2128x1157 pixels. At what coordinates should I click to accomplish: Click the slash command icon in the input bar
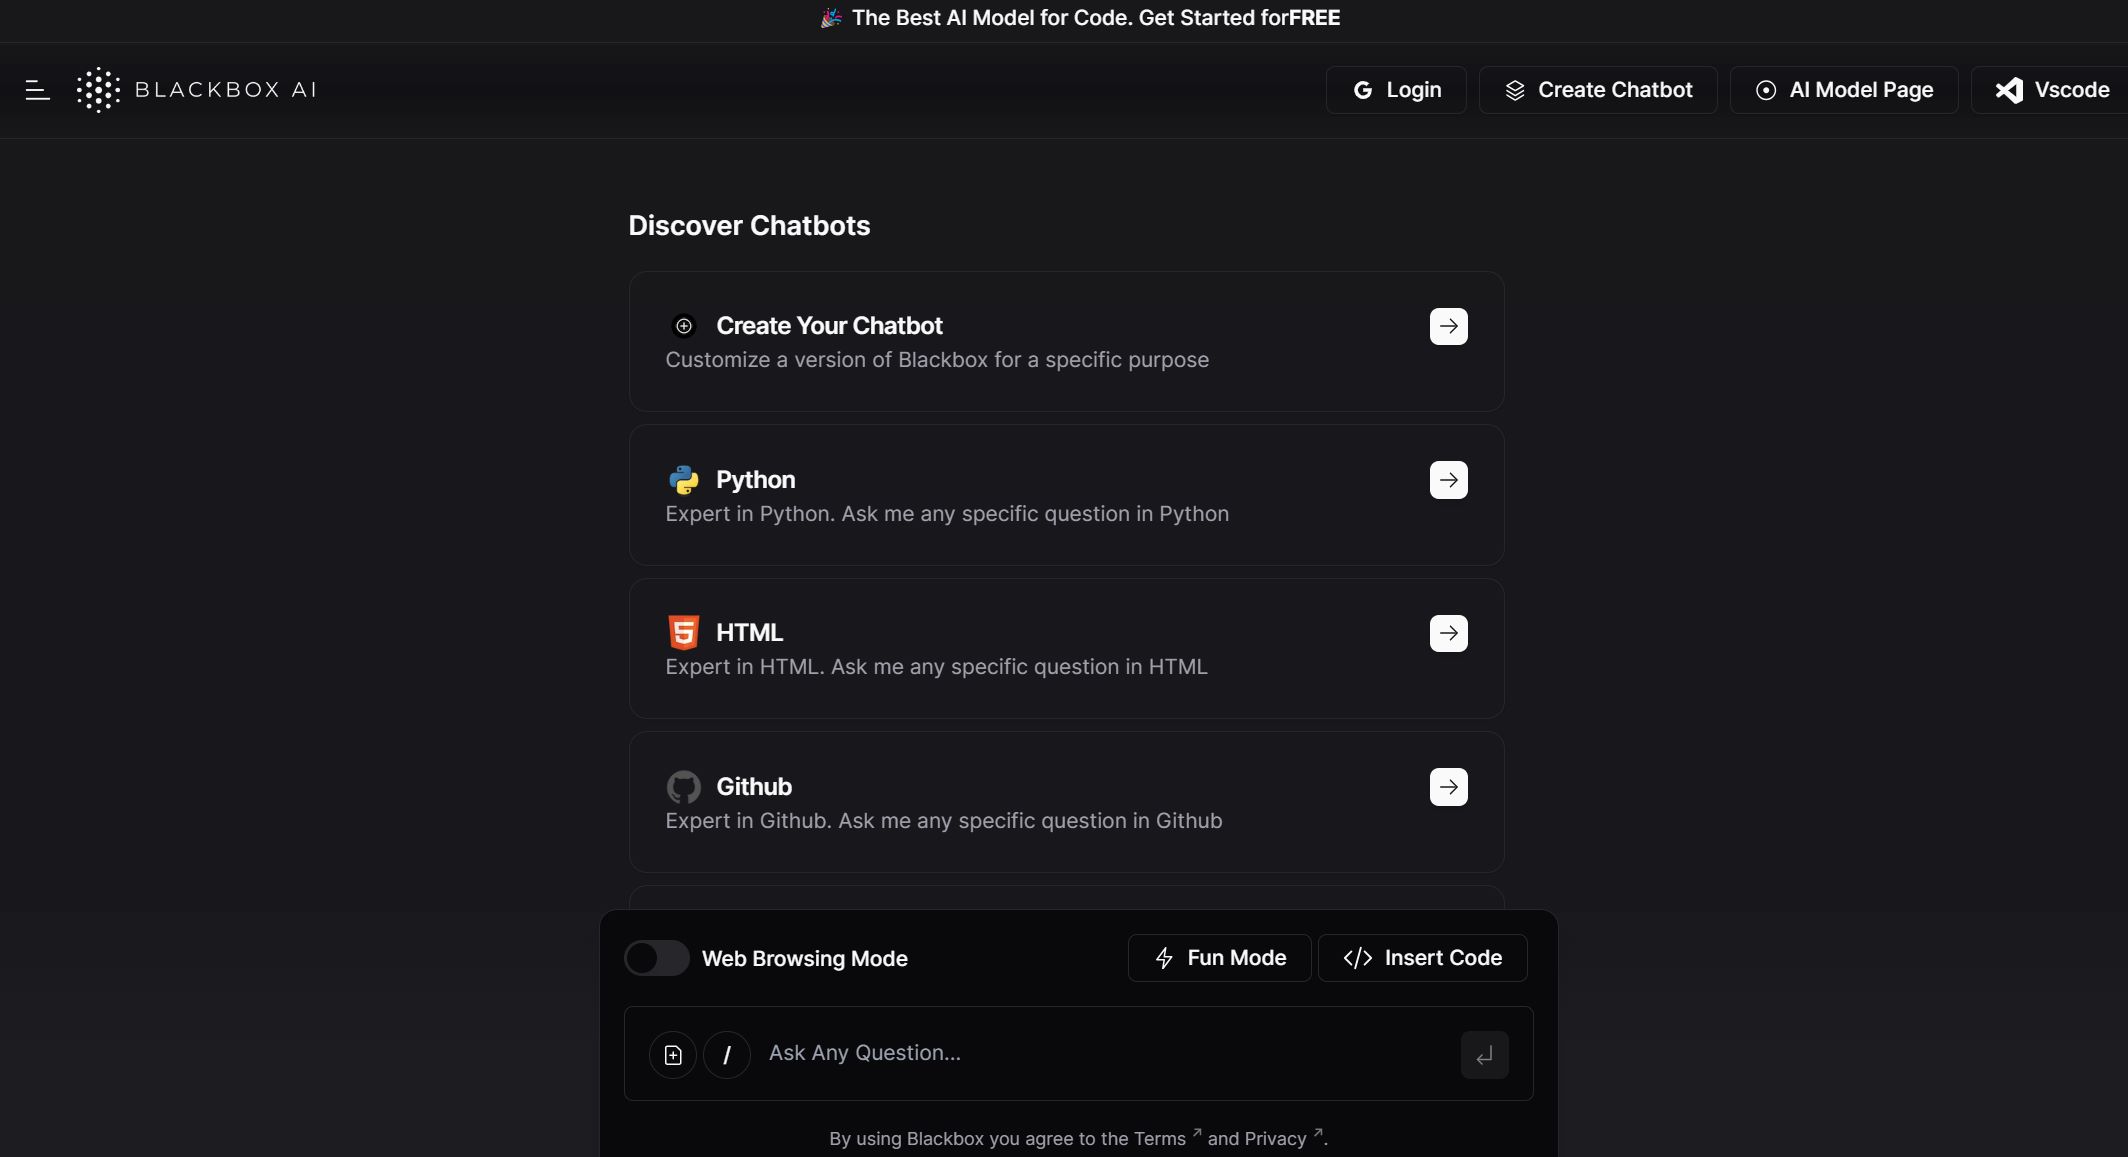[727, 1054]
